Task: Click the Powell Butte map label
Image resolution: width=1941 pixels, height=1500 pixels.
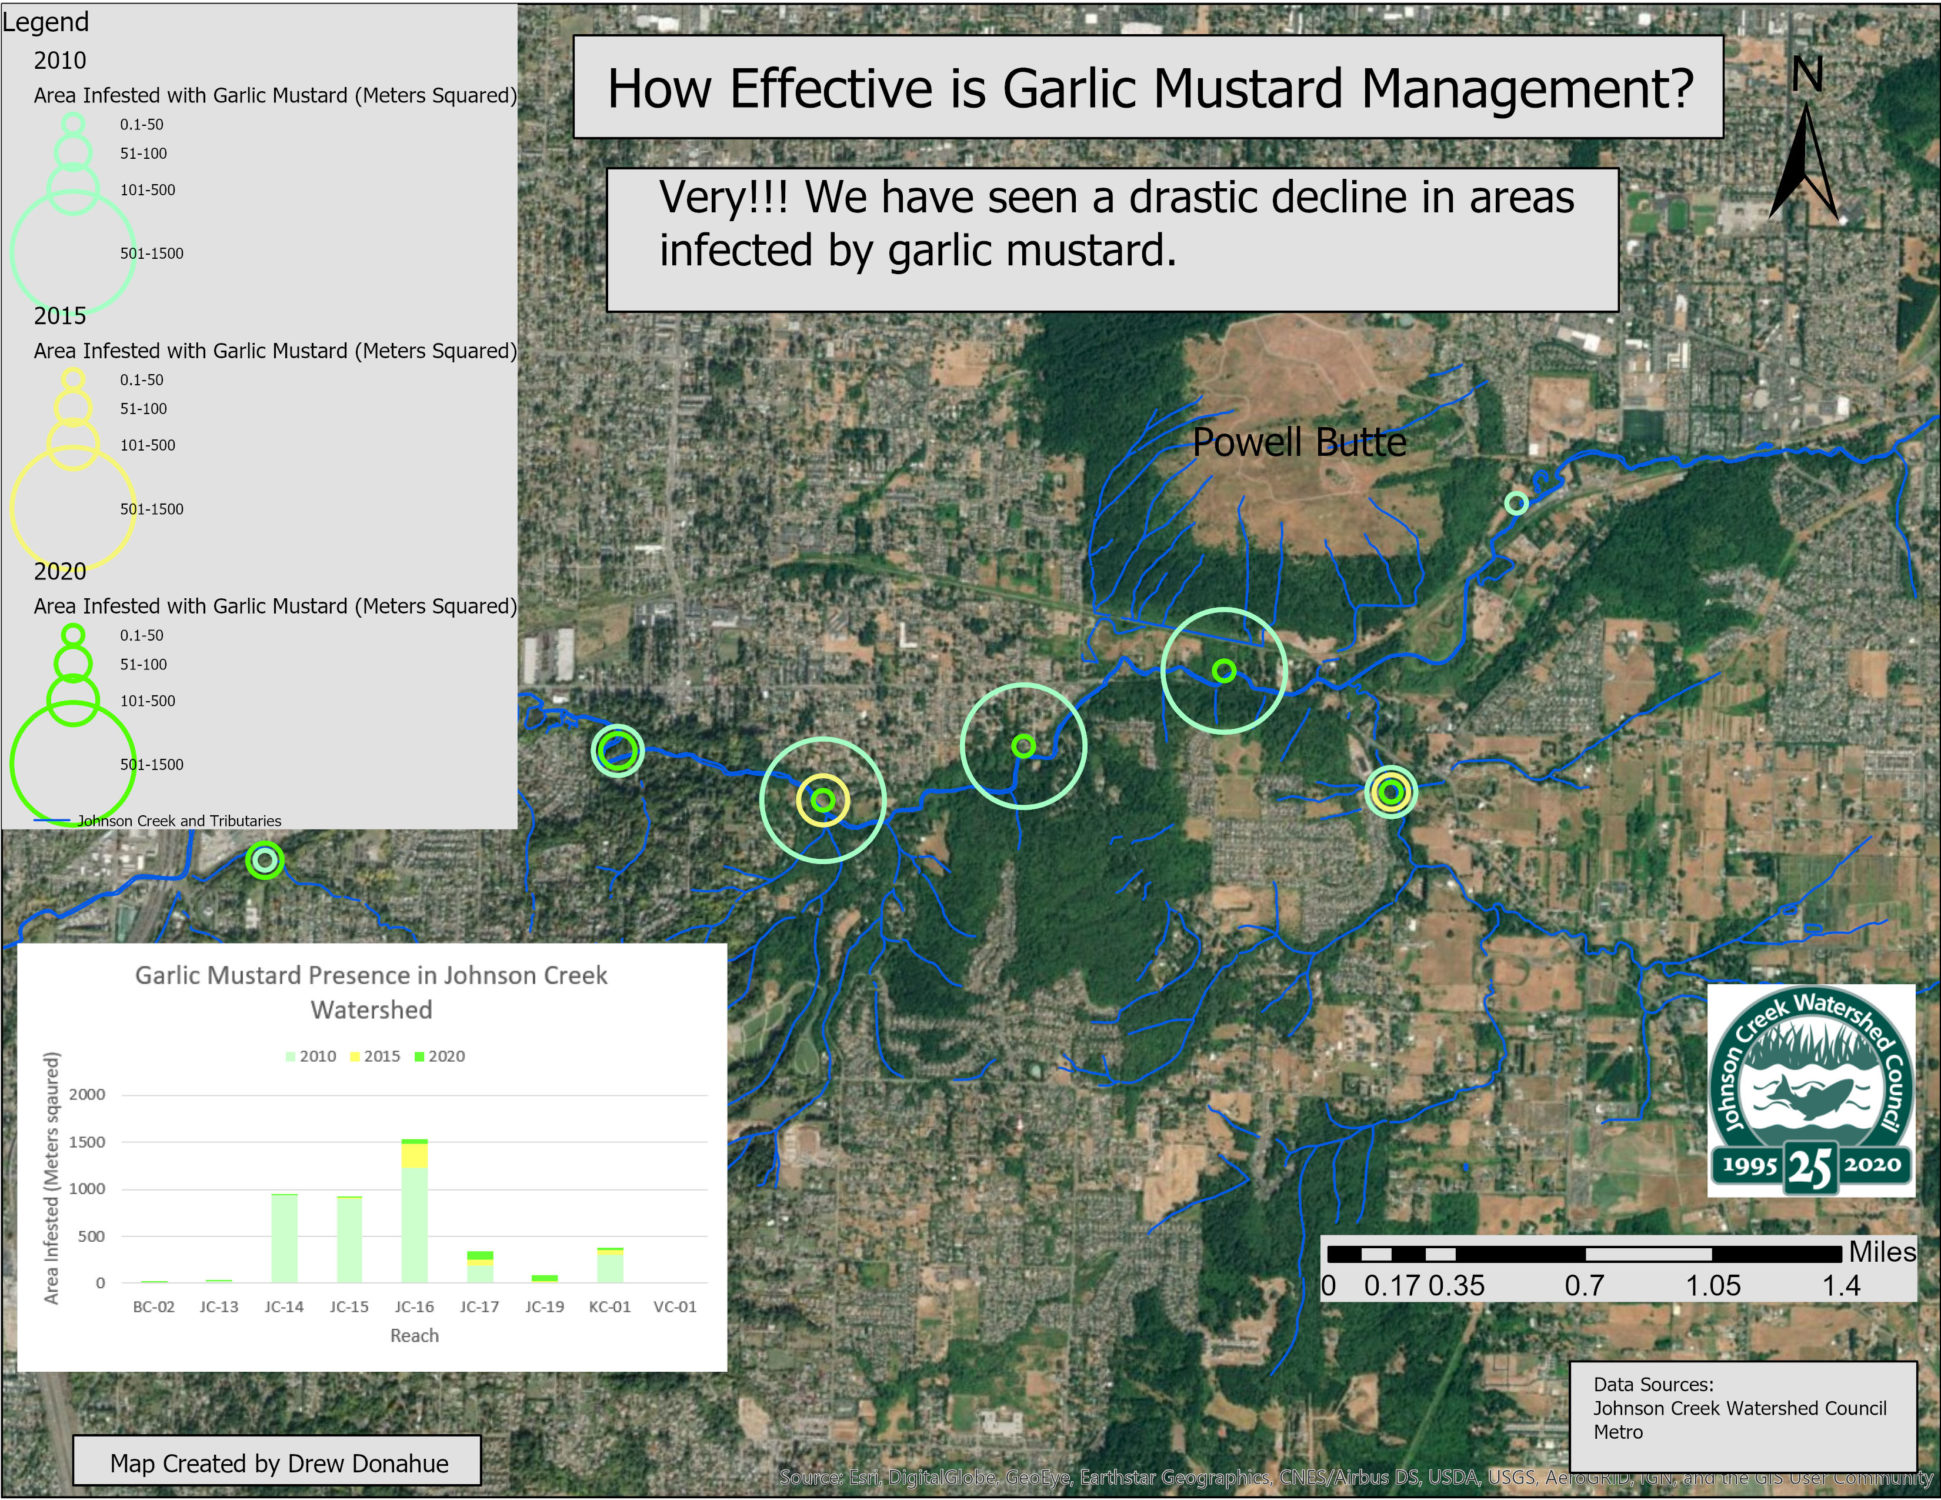Action: pos(1298,442)
